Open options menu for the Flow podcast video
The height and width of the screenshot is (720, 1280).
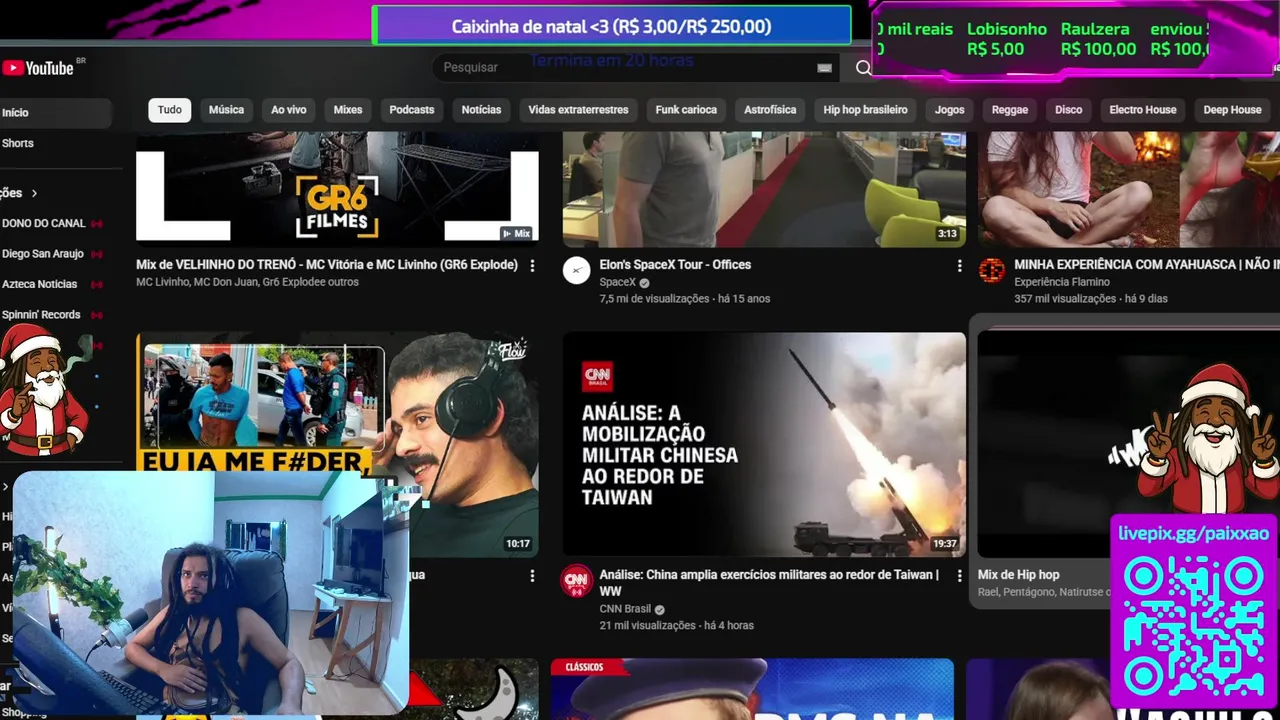532,576
